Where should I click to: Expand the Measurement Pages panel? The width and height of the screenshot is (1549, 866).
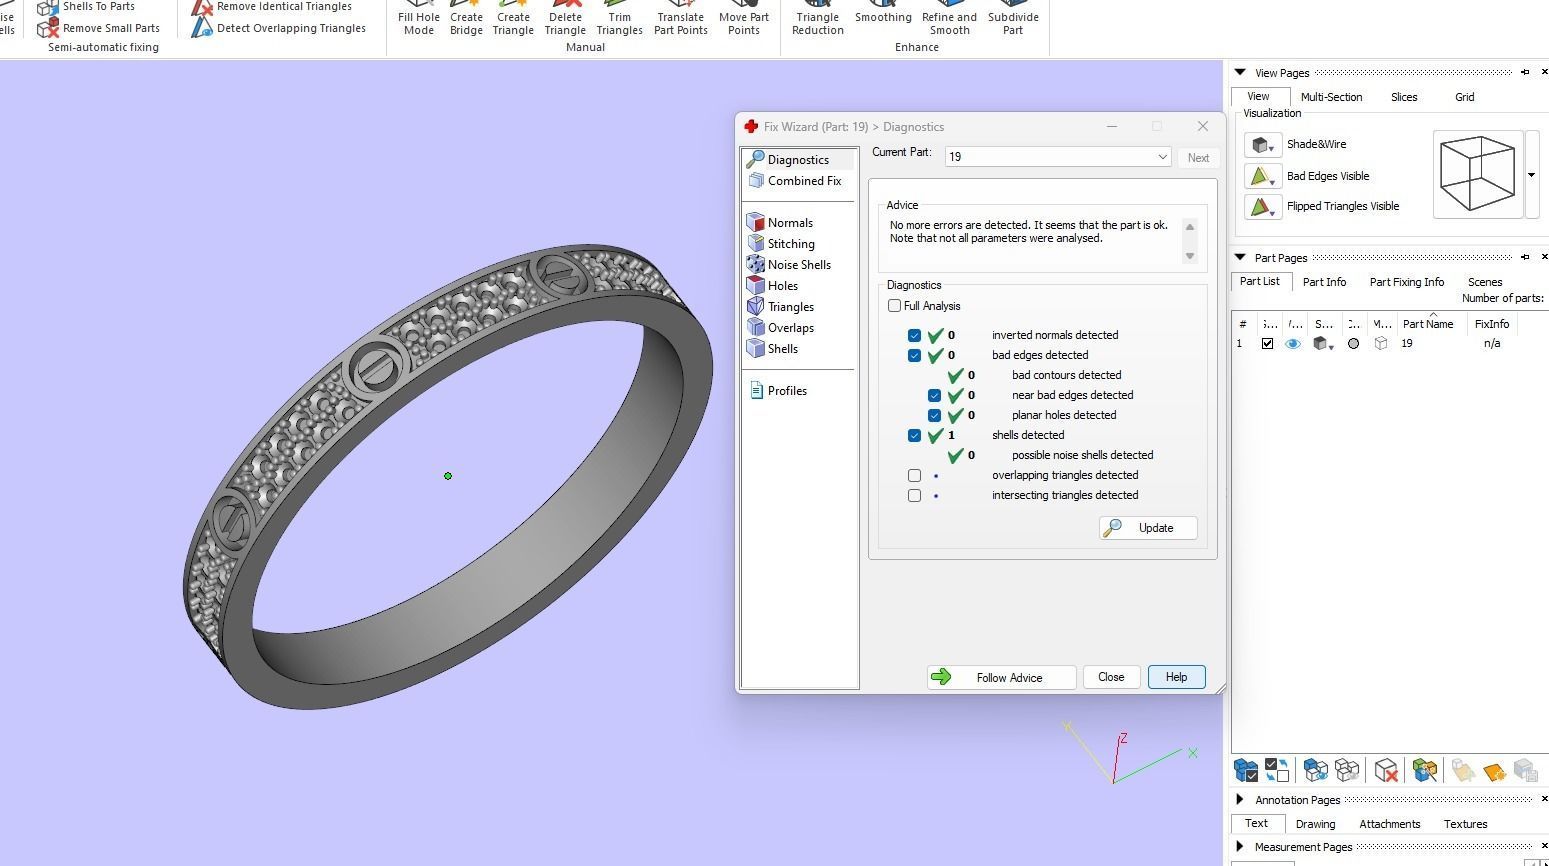[1240, 846]
